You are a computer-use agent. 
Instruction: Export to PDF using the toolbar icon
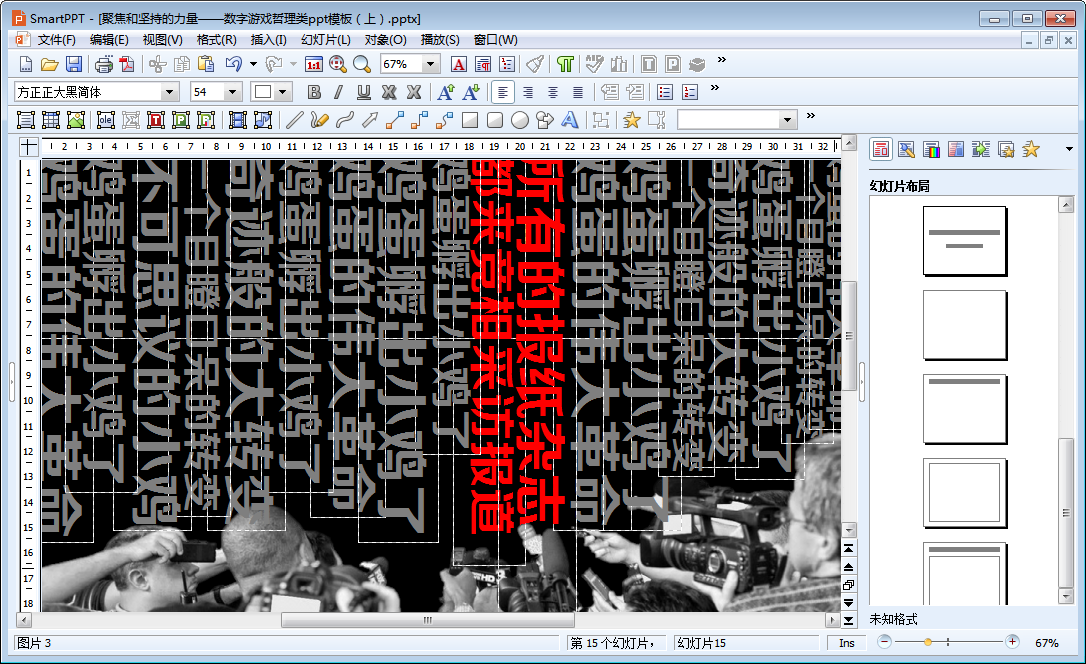pyautogui.click(x=126, y=64)
